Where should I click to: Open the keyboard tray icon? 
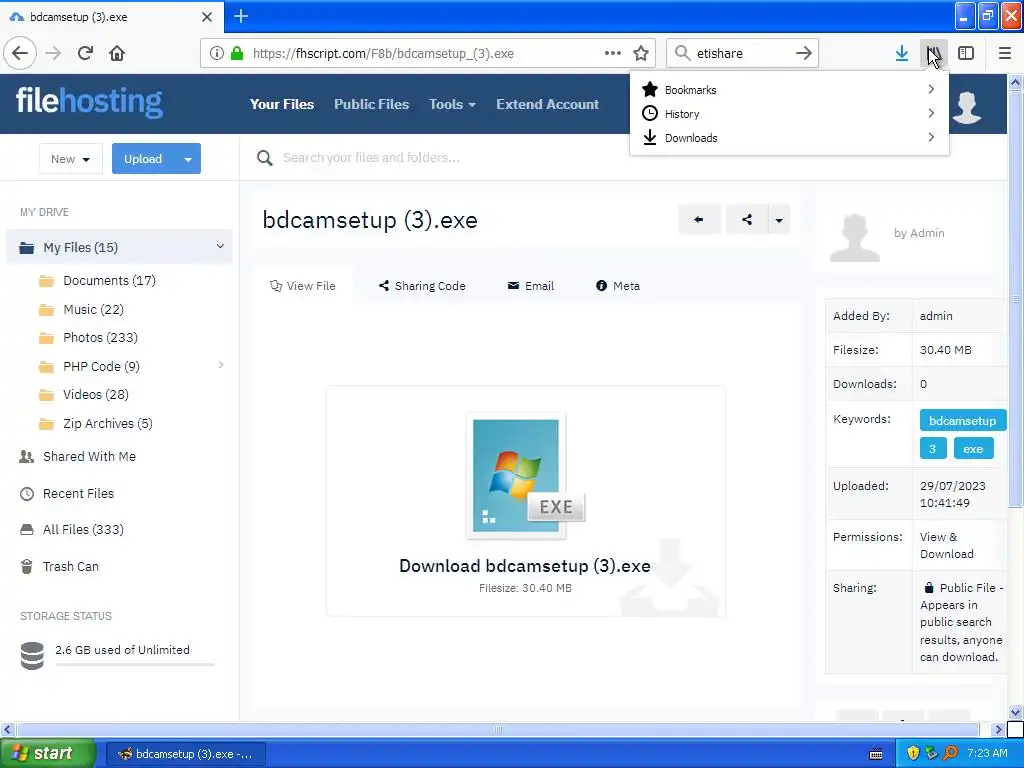tap(876, 754)
